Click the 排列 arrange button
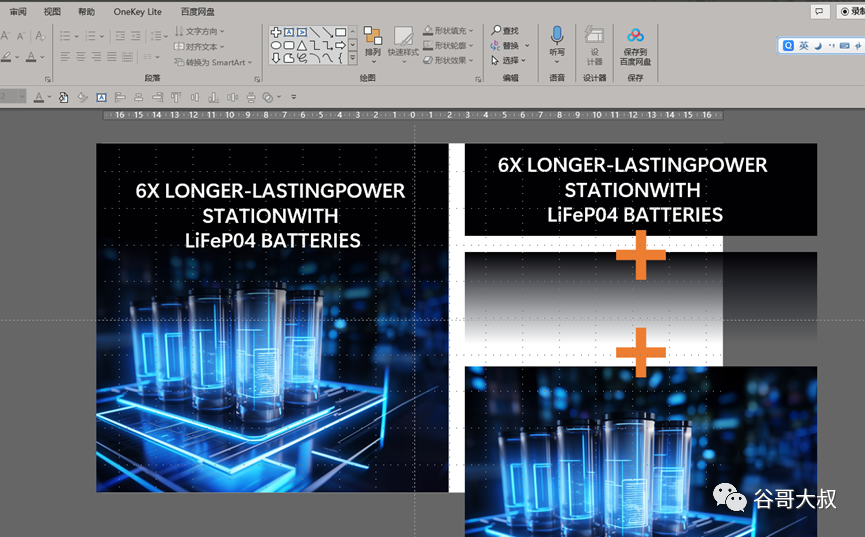Image resolution: width=865 pixels, height=537 pixels. [373, 45]
